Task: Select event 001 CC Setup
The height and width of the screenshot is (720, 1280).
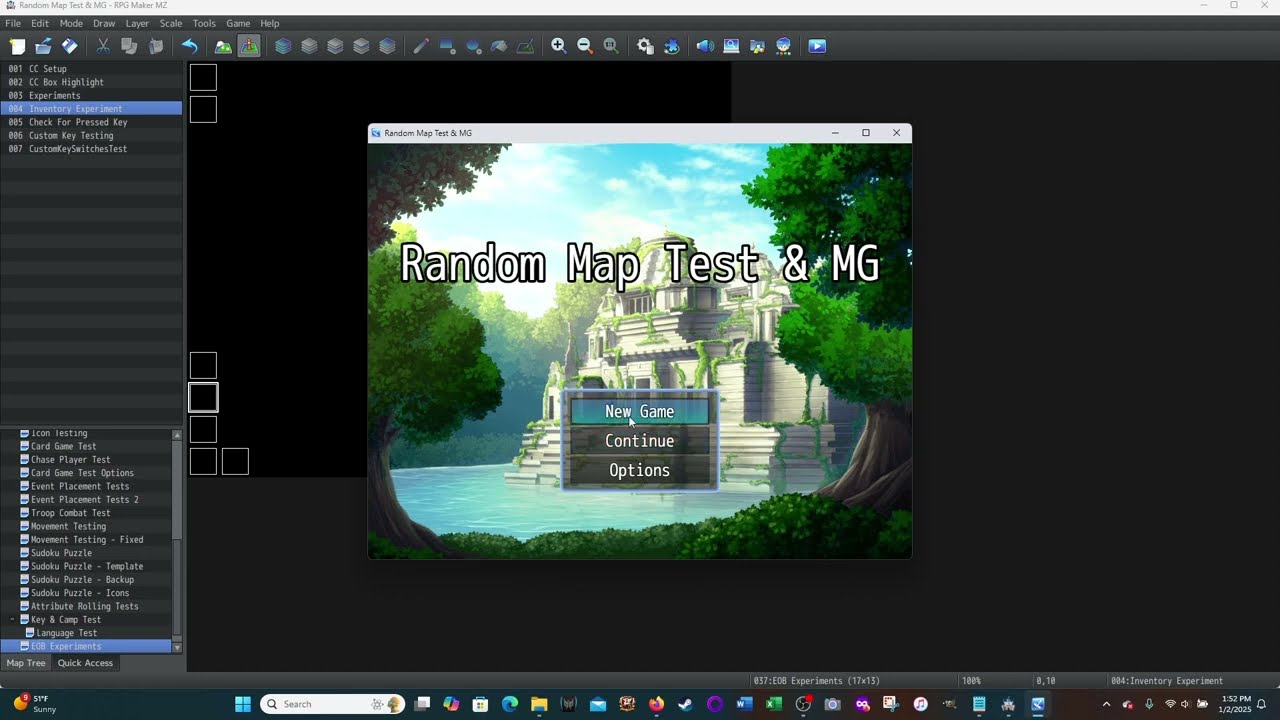Action: pyautogui.click(x=91, y=69)
